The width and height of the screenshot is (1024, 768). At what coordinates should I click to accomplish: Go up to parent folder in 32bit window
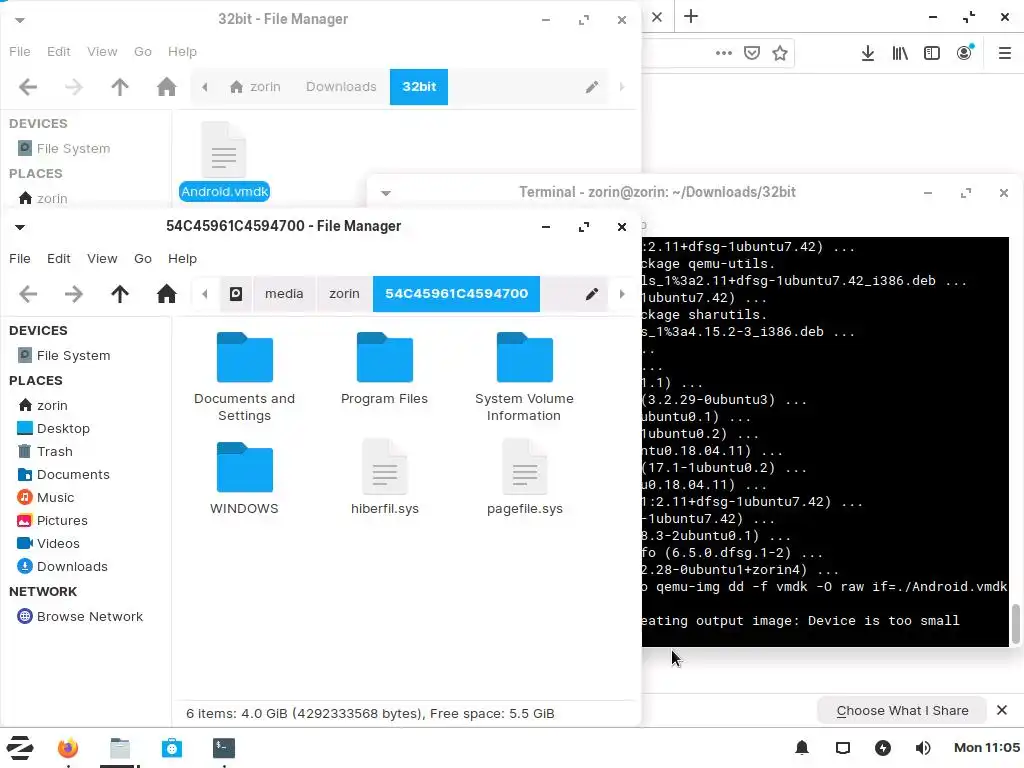120,87
